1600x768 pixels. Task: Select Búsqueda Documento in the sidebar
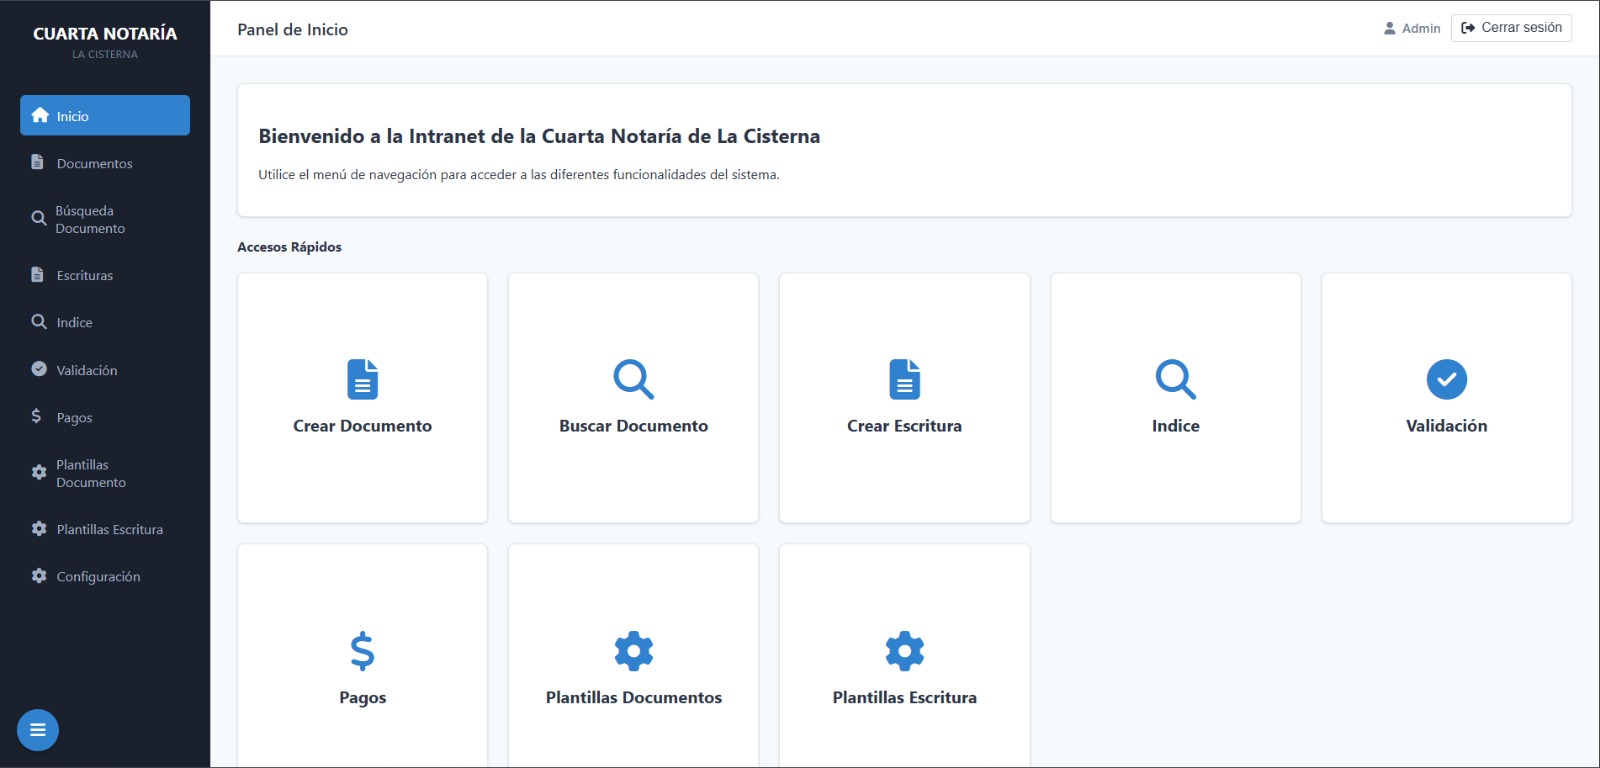[90, 220]
